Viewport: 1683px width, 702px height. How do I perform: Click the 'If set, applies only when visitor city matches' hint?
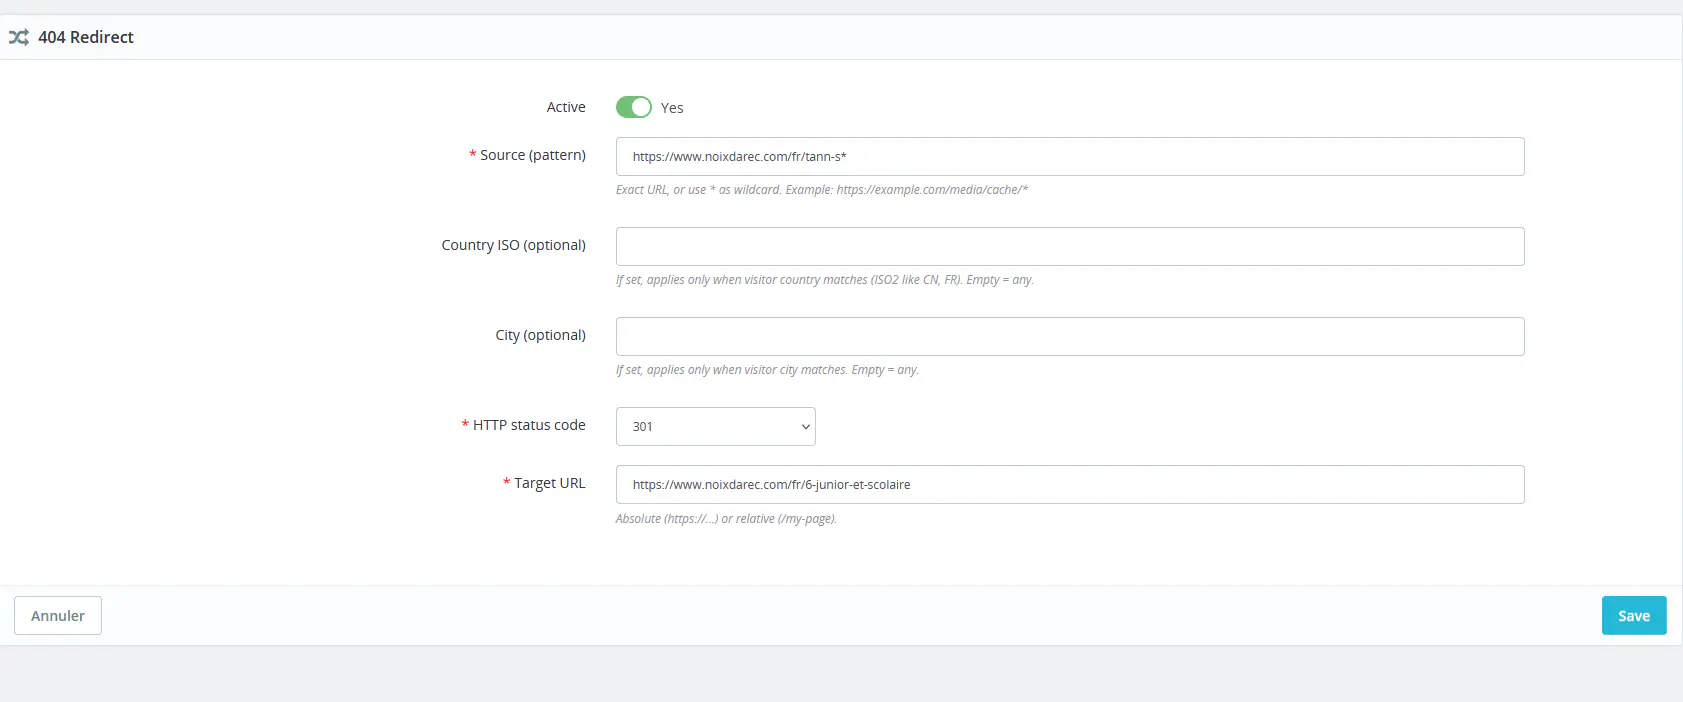767,370
